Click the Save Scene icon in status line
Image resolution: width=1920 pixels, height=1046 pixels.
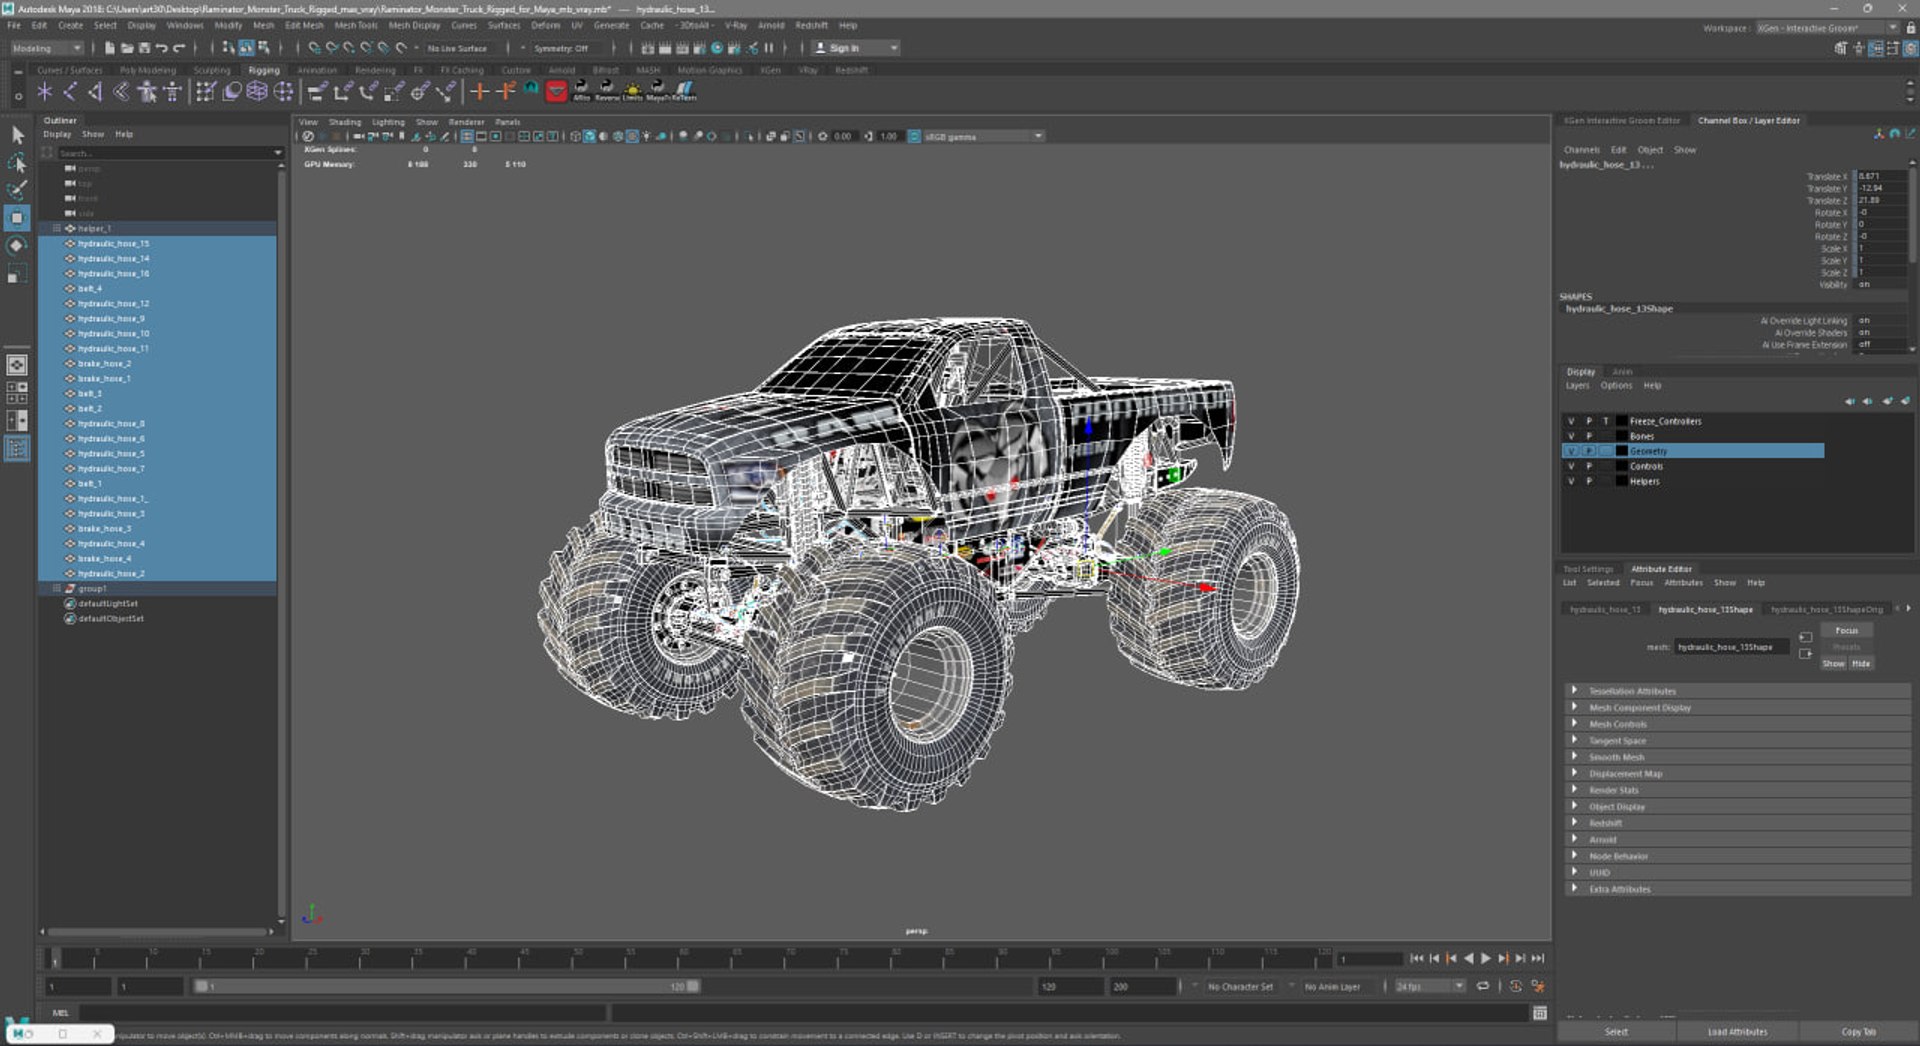pos(144,48)
